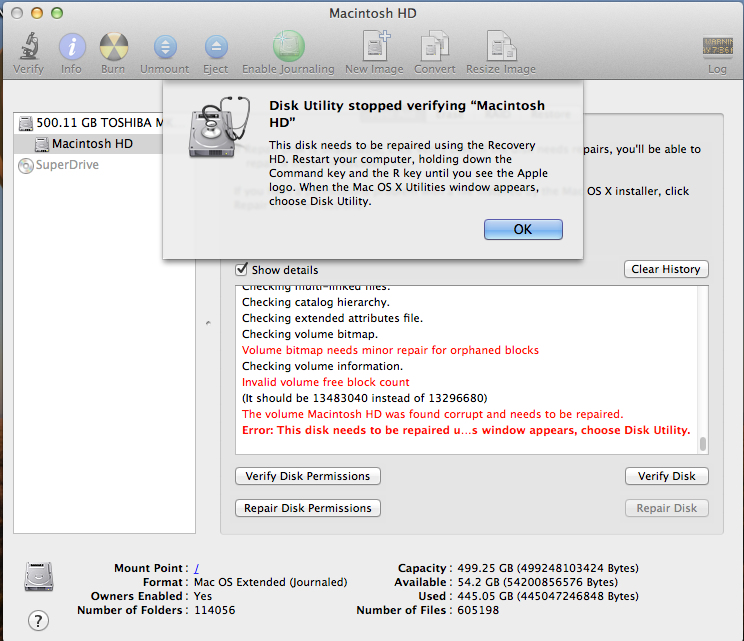The width and height of the screenshot is (744, 641).
Task: Click the Unmount toolbar icon
Action: click(x=165, y=46)
